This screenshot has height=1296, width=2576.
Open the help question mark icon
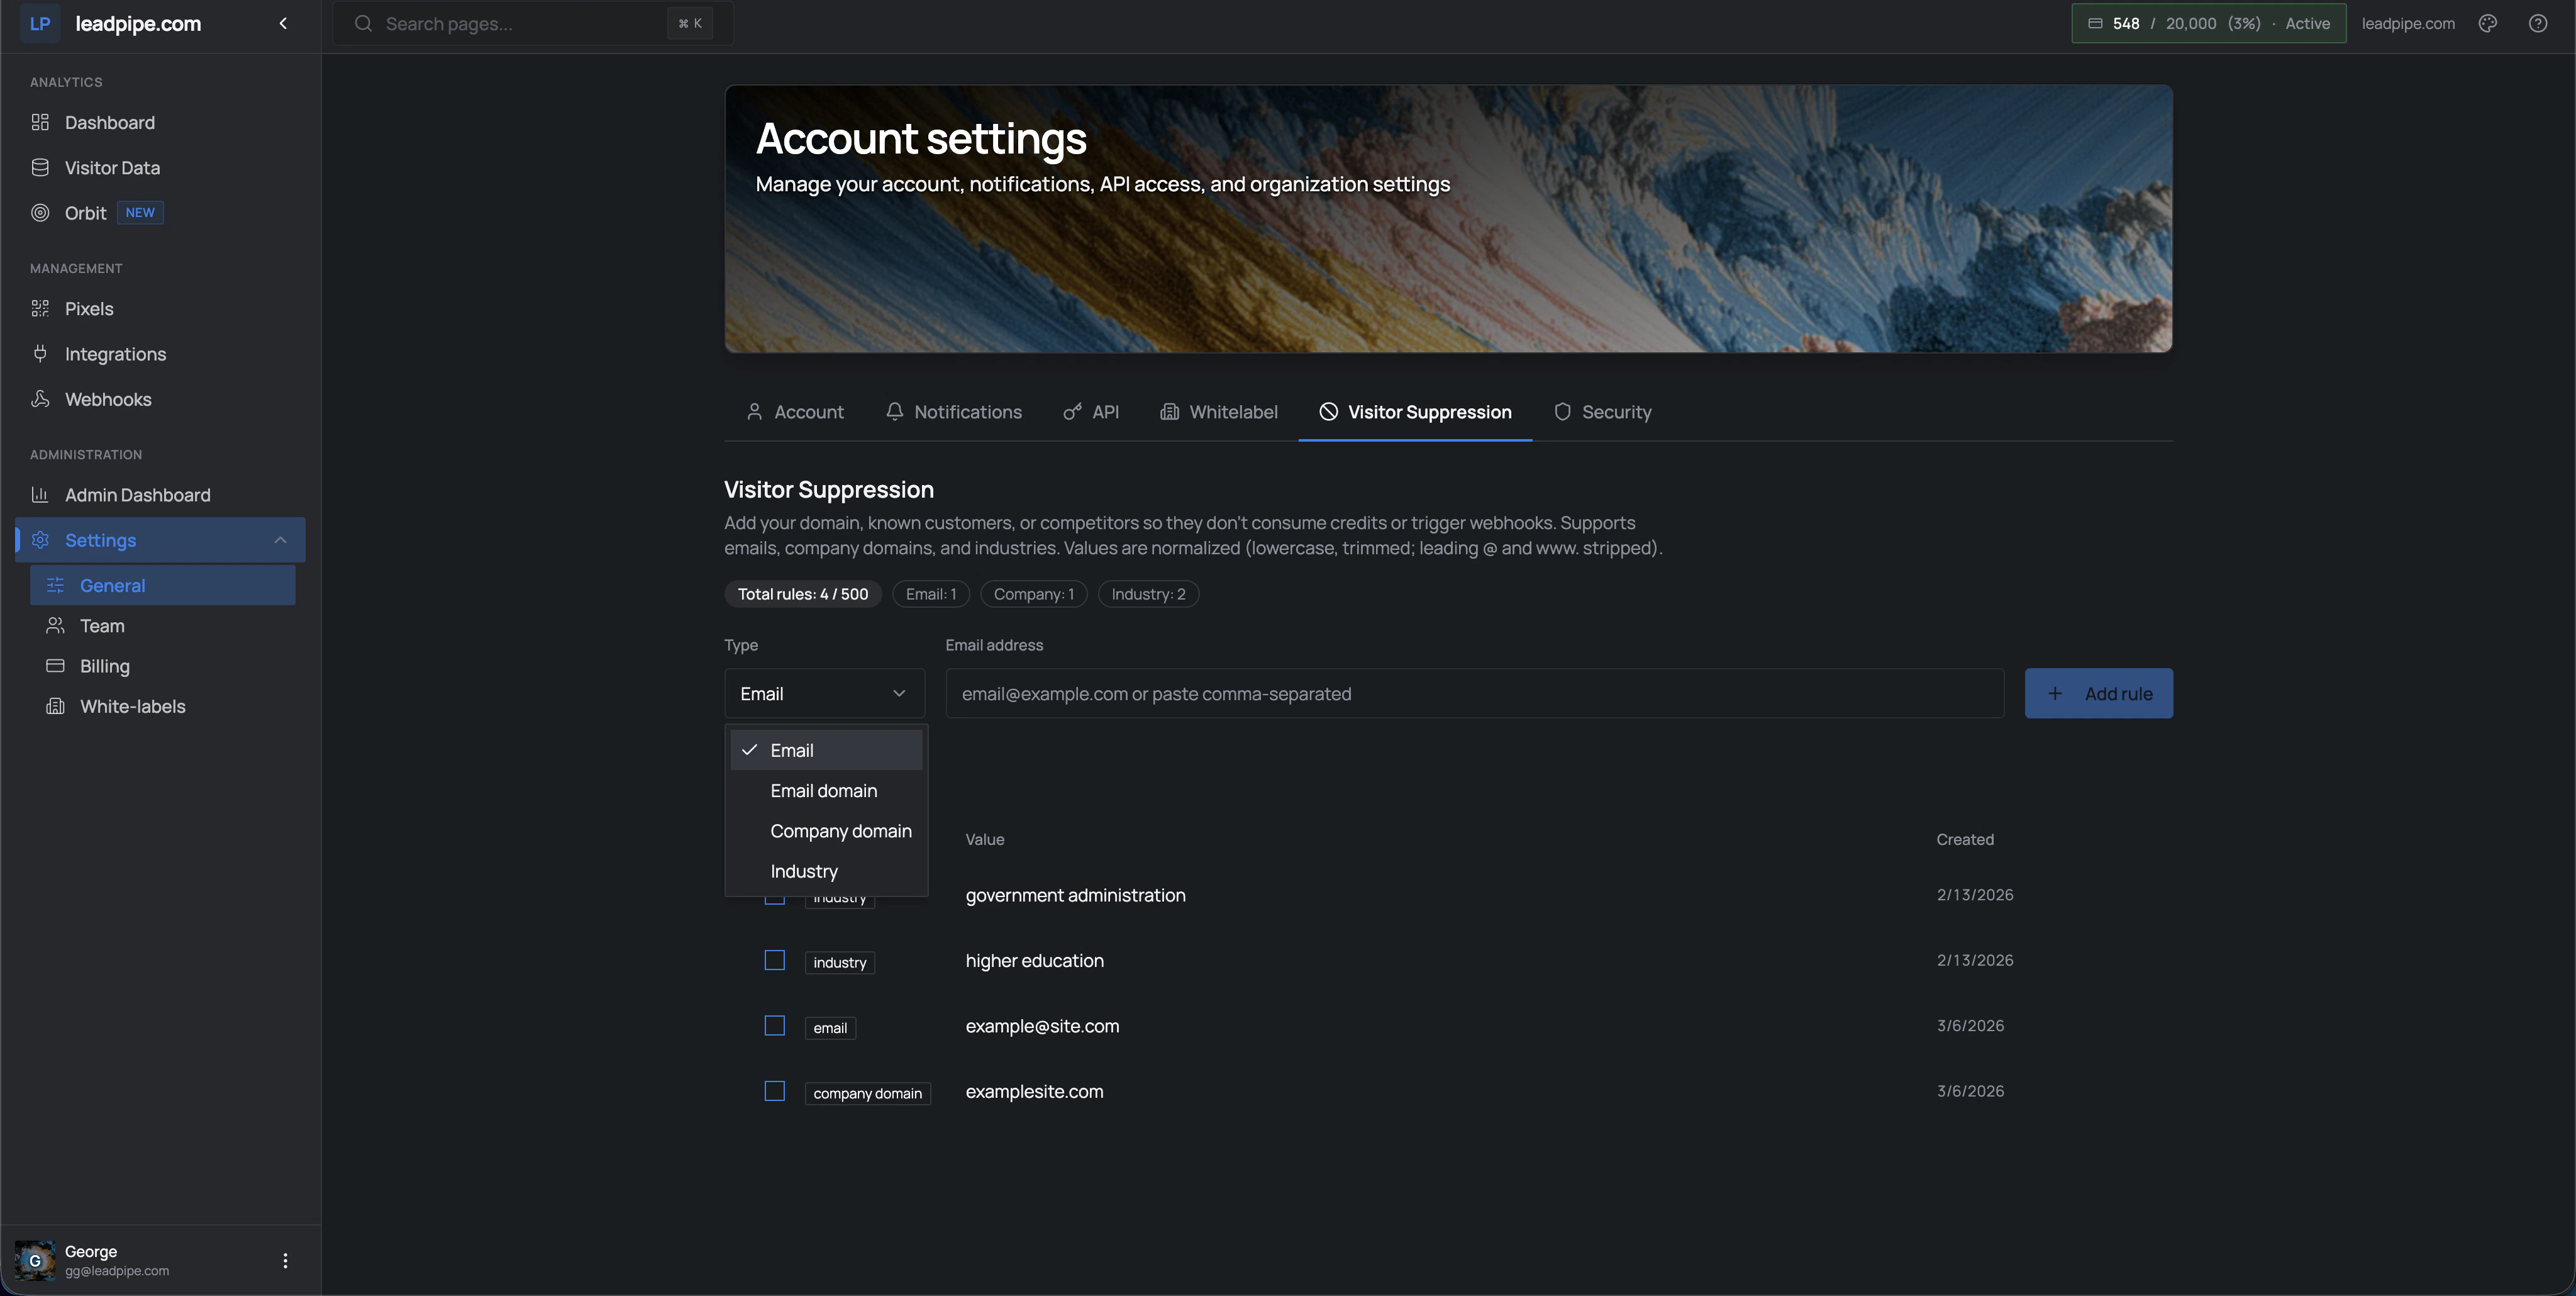click(x=2537, y=23)
